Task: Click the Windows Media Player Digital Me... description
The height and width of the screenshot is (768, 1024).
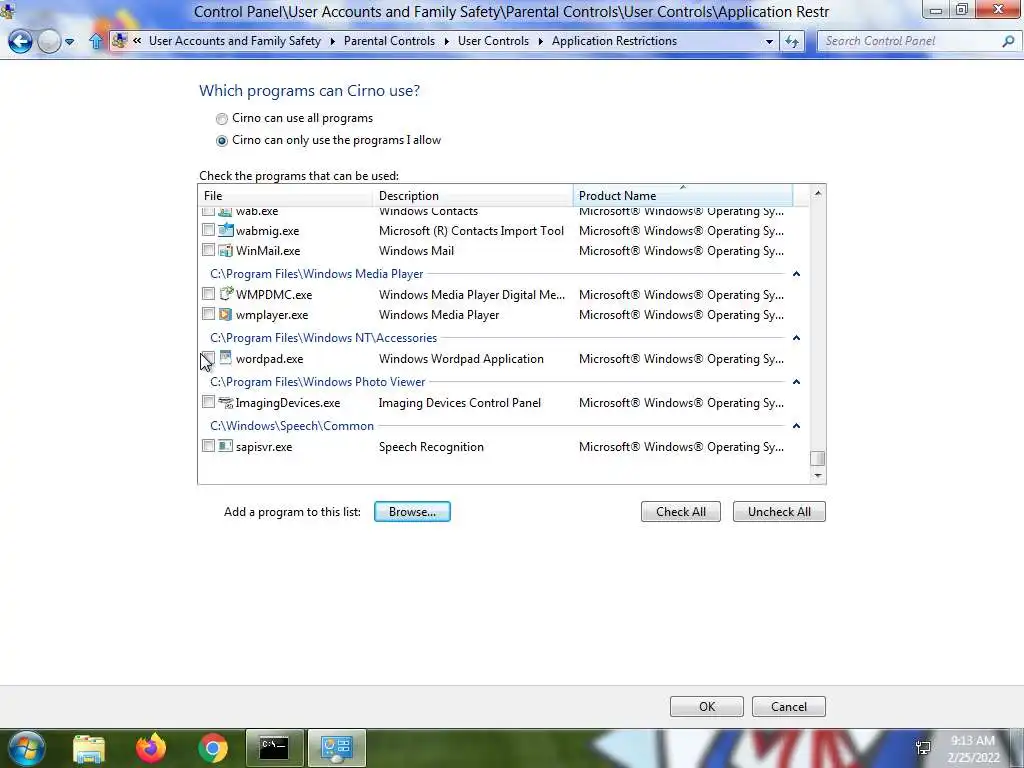Action: coord(472,295)
